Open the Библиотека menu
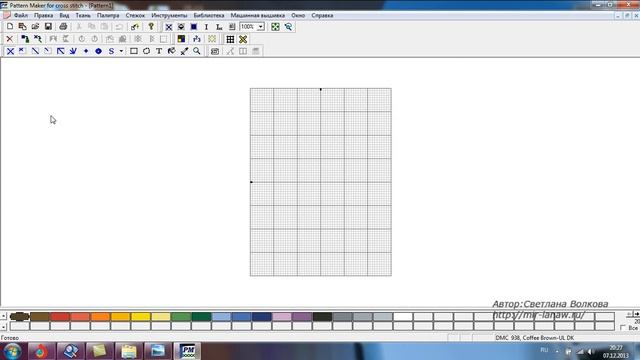This screenshot has height=360, width=640. click(209, 16)
